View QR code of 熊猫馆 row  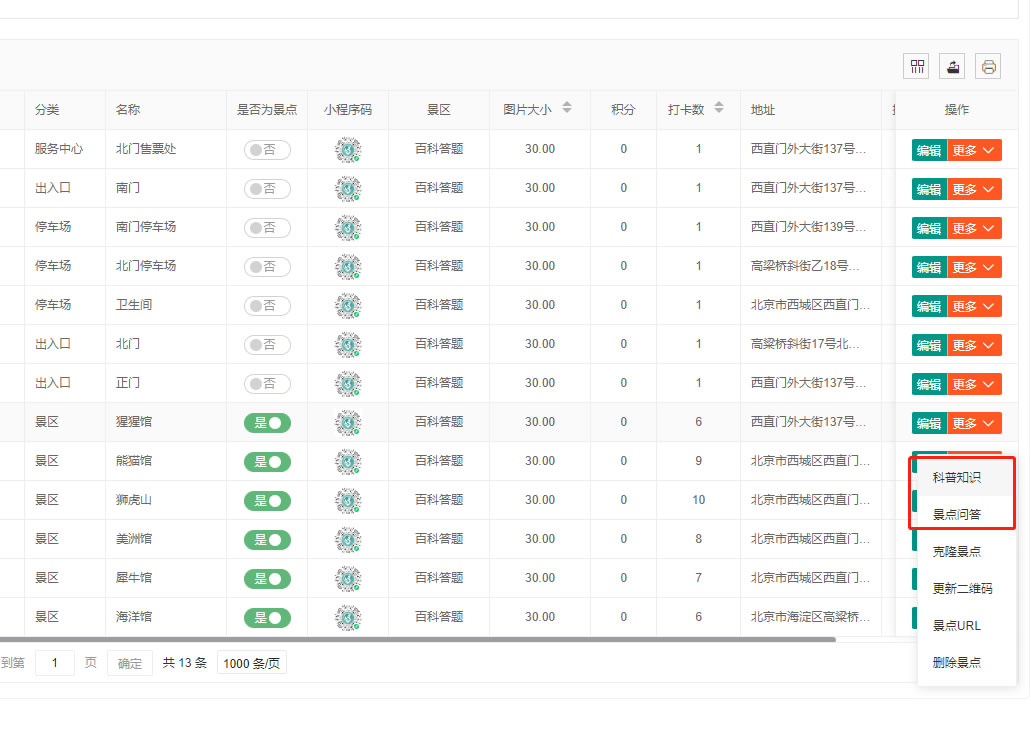pyautogui.click(x=348, y=462)
